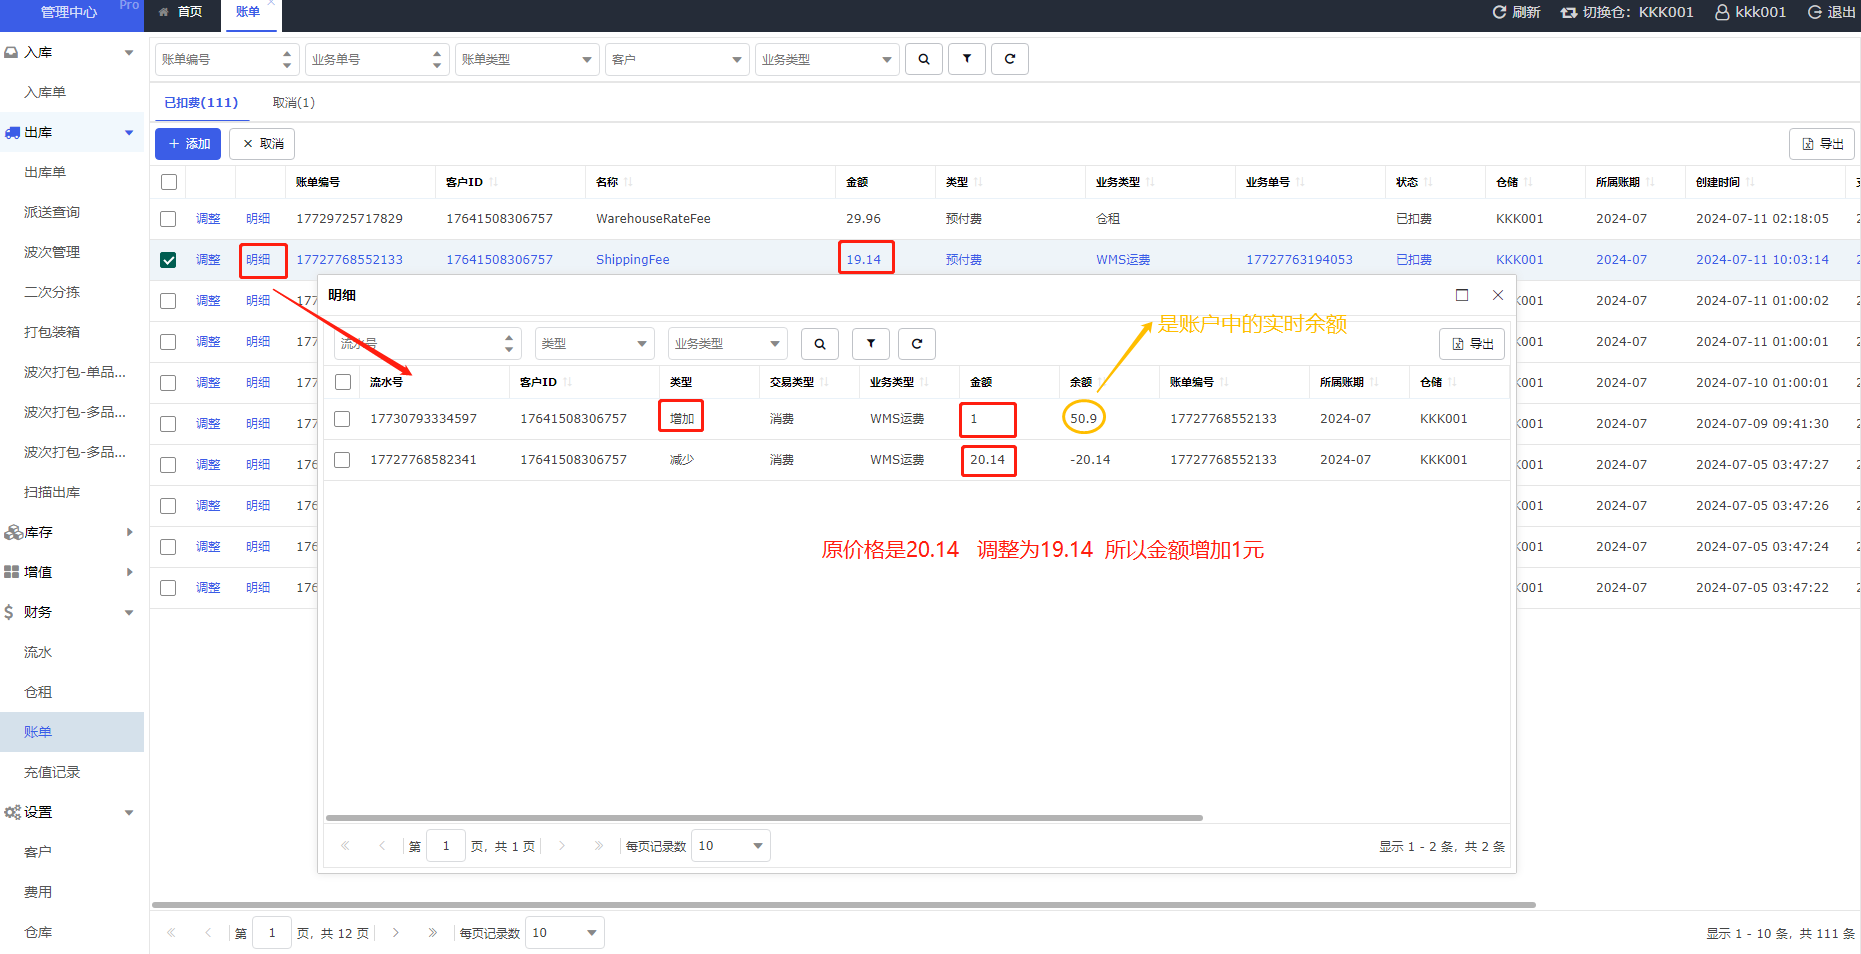1861x954 pixels.
Task: Click the filter icon in 明细 dialog
Action: pos(871,344)
